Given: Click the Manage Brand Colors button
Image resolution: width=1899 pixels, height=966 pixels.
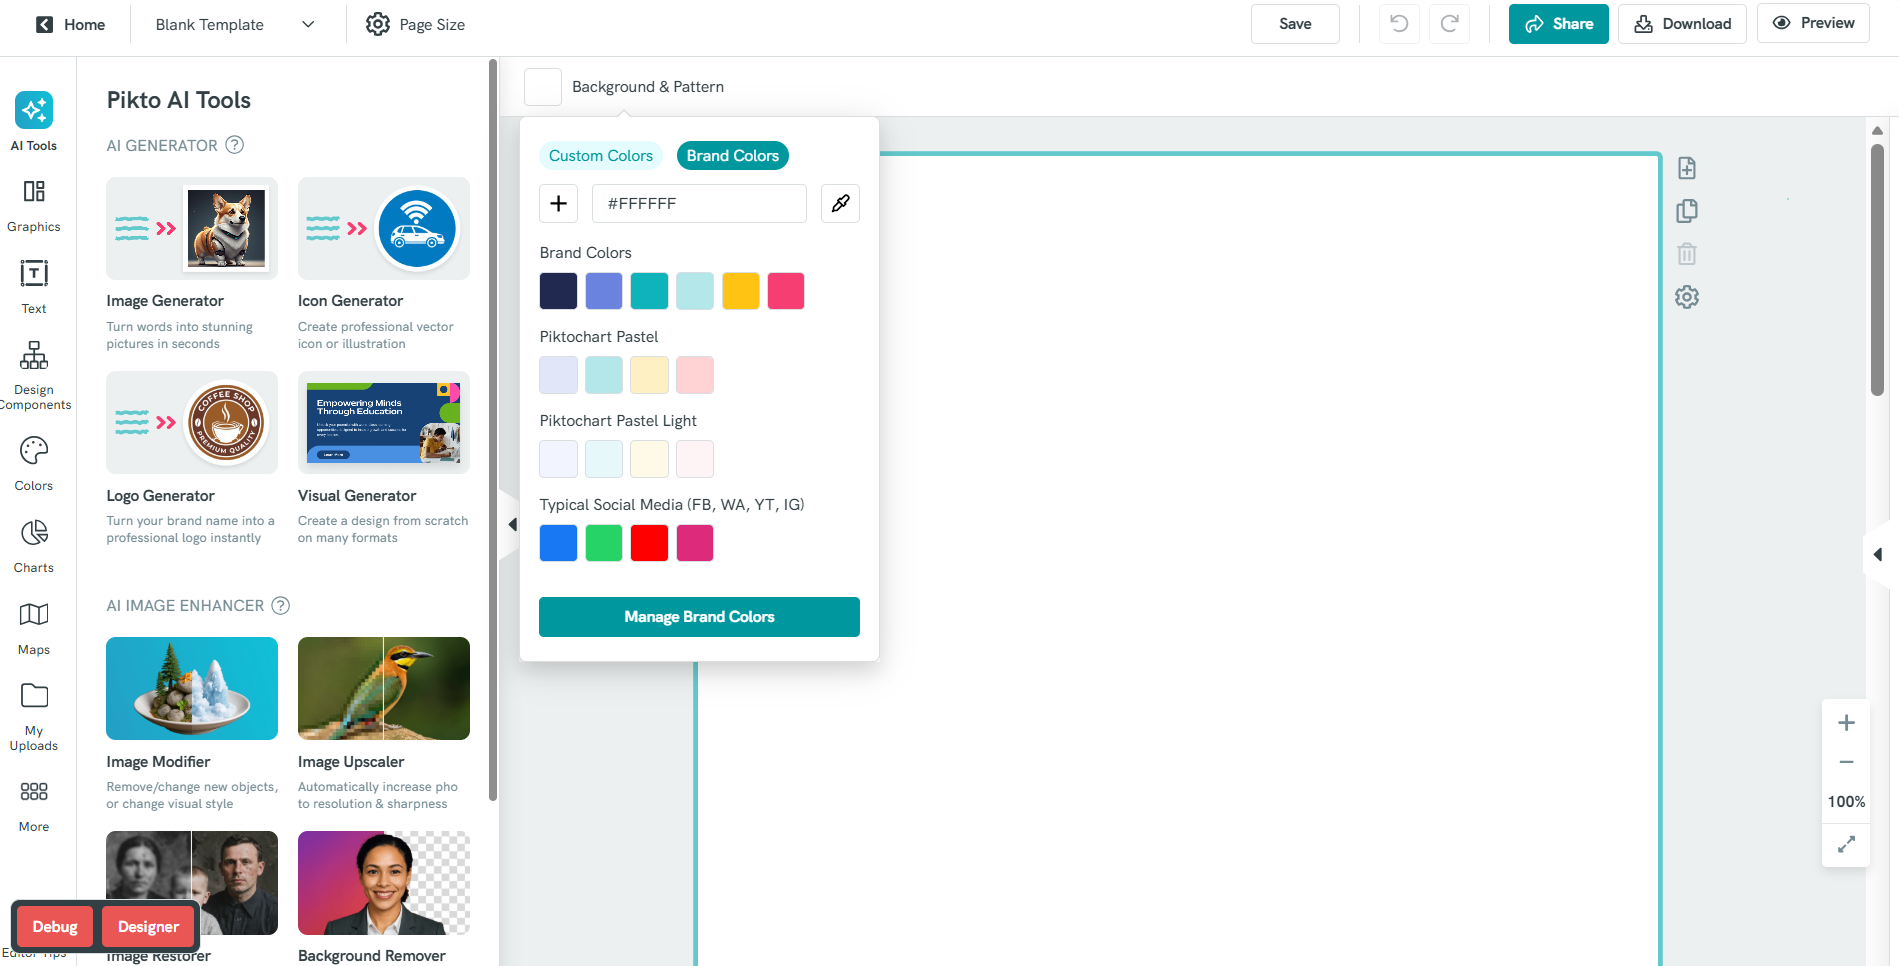Looking at the screenshot, I should [x=698, y=616].
